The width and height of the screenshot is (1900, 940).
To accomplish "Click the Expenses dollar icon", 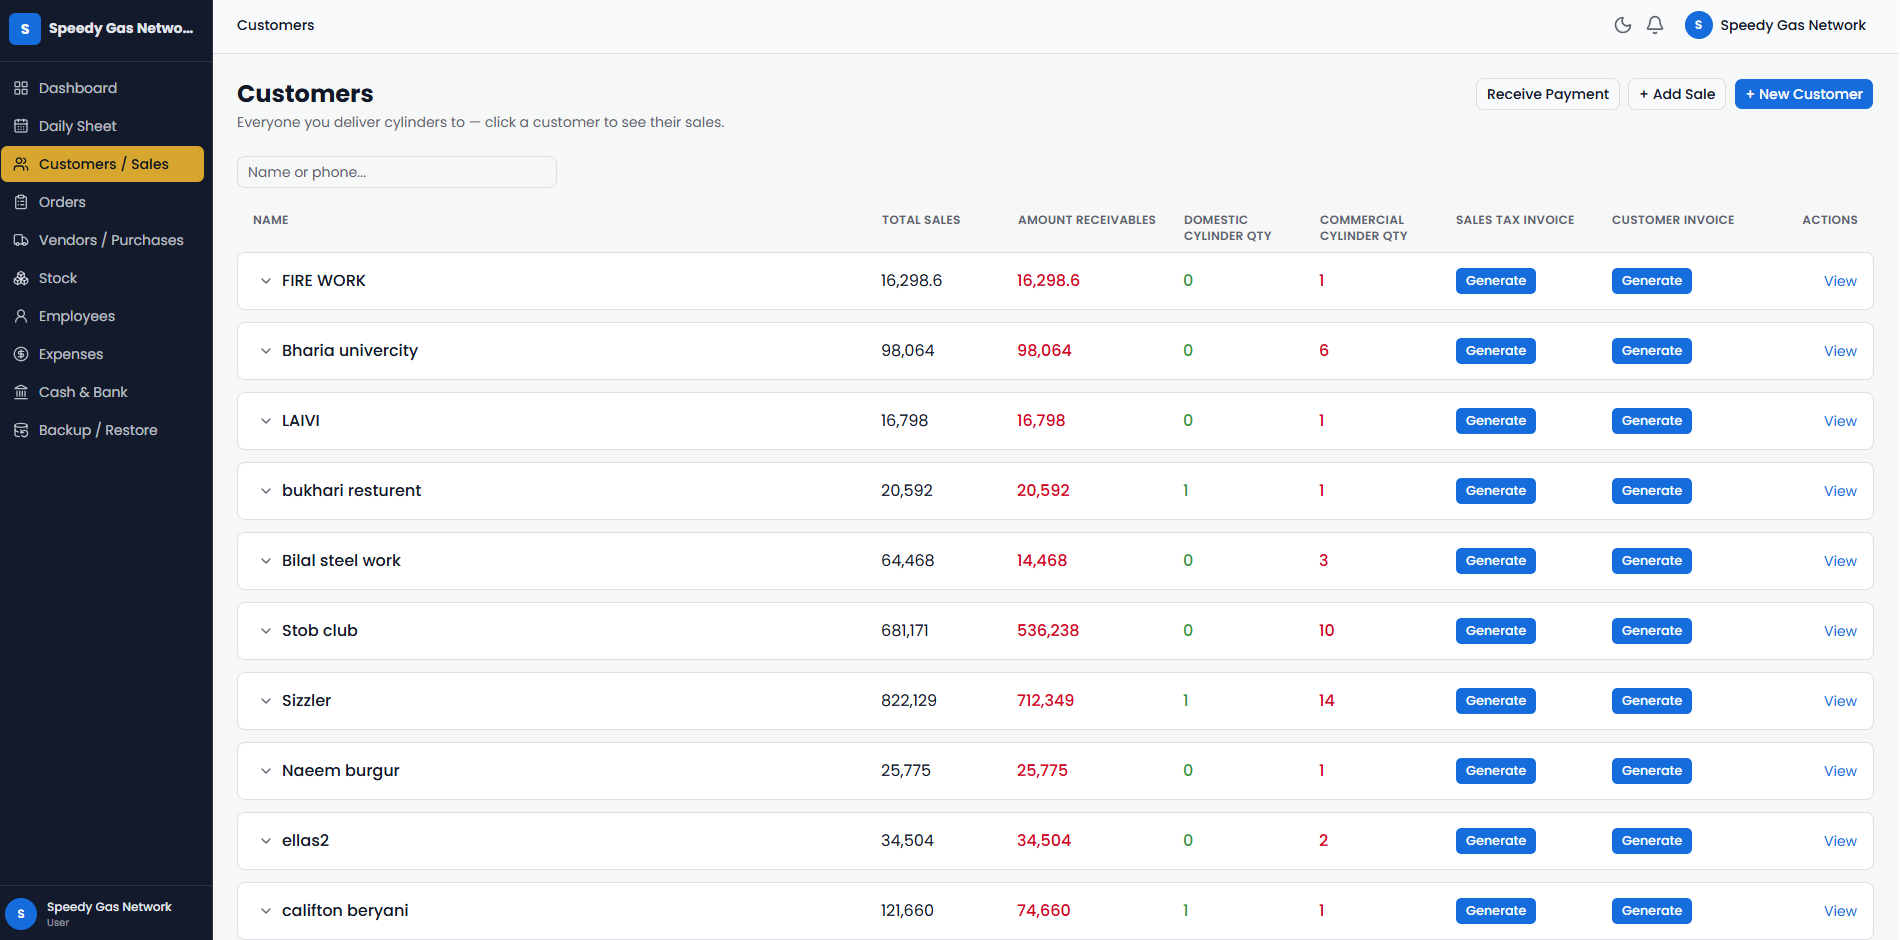I will click(x=21, y=354).
